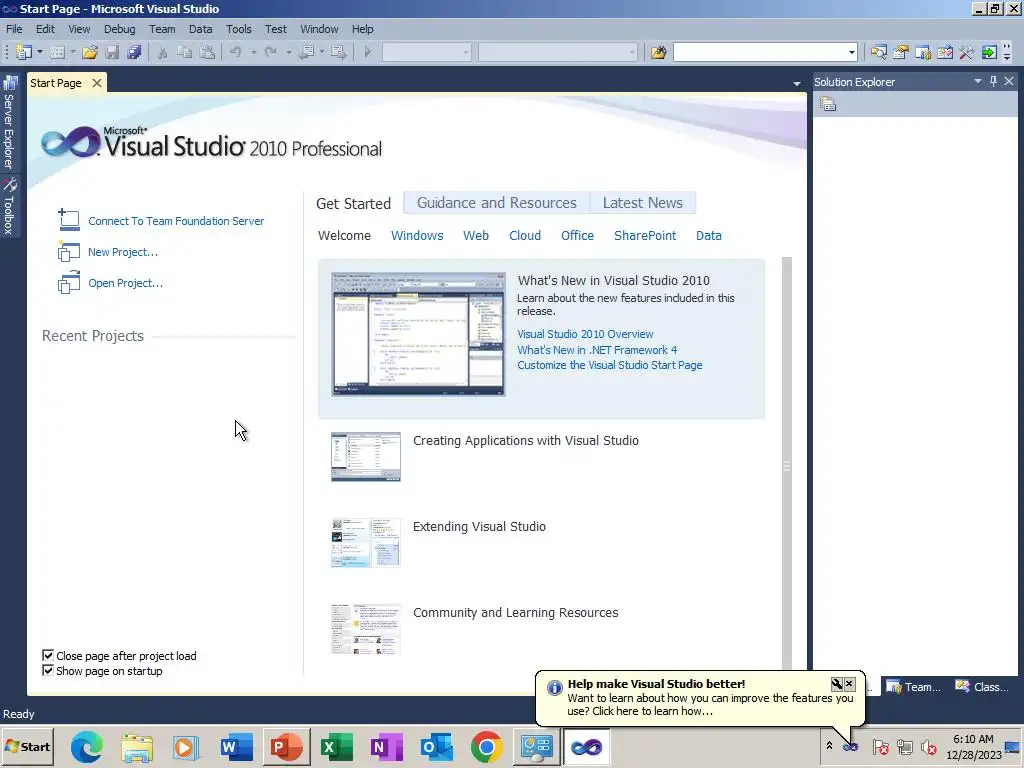The height and width of the screenshot is (768, 1024).
Task: Open Customize the Visual Studio Start Page link
Action: (609, 365)
